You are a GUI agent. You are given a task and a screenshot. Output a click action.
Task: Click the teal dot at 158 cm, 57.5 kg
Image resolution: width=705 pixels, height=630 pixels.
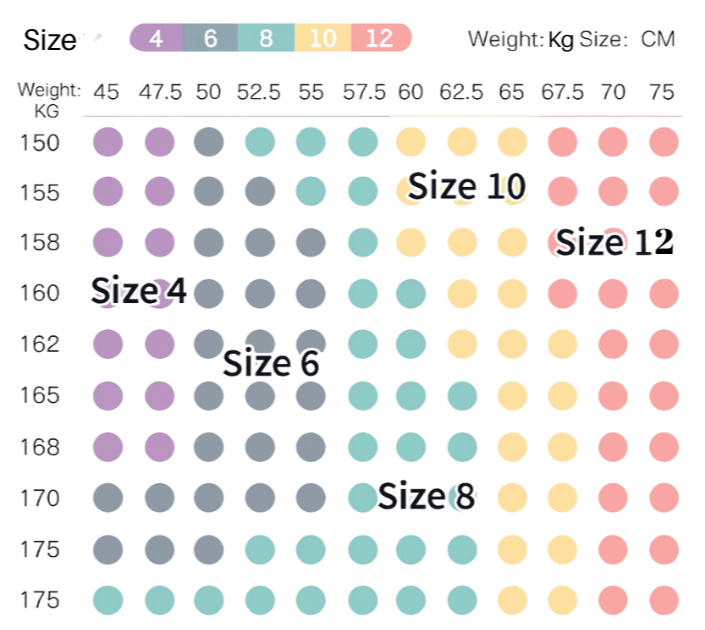click(362, 241)
